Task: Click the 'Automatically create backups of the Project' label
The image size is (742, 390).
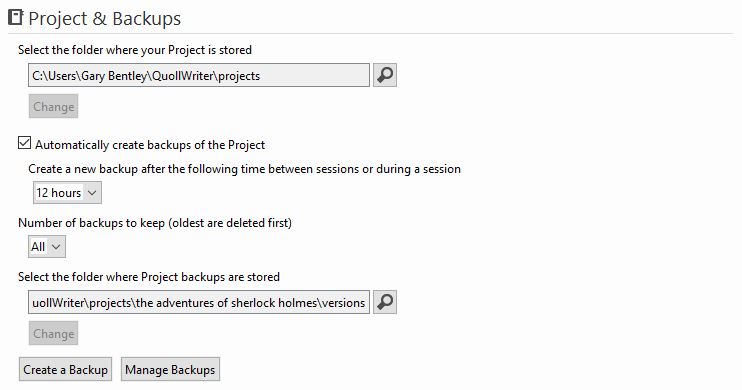Action: coord(150,145)
